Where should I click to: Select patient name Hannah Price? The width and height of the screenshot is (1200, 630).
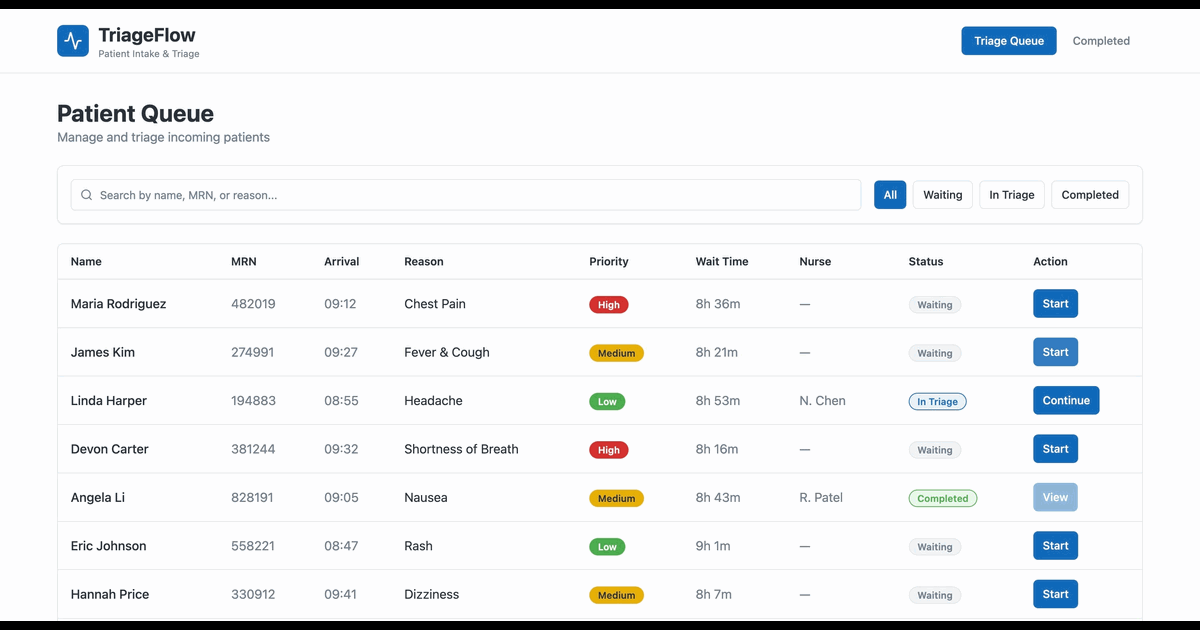pyautogui.click(x=110, y=594)
